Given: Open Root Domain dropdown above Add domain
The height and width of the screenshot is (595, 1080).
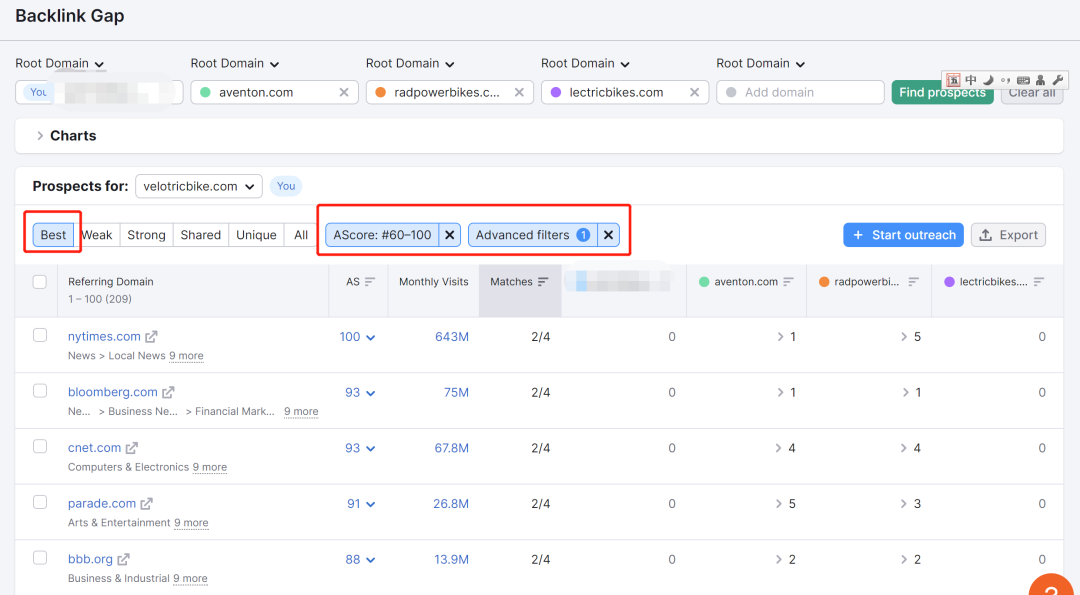Looking at the screenshot, I should point(761,63).
